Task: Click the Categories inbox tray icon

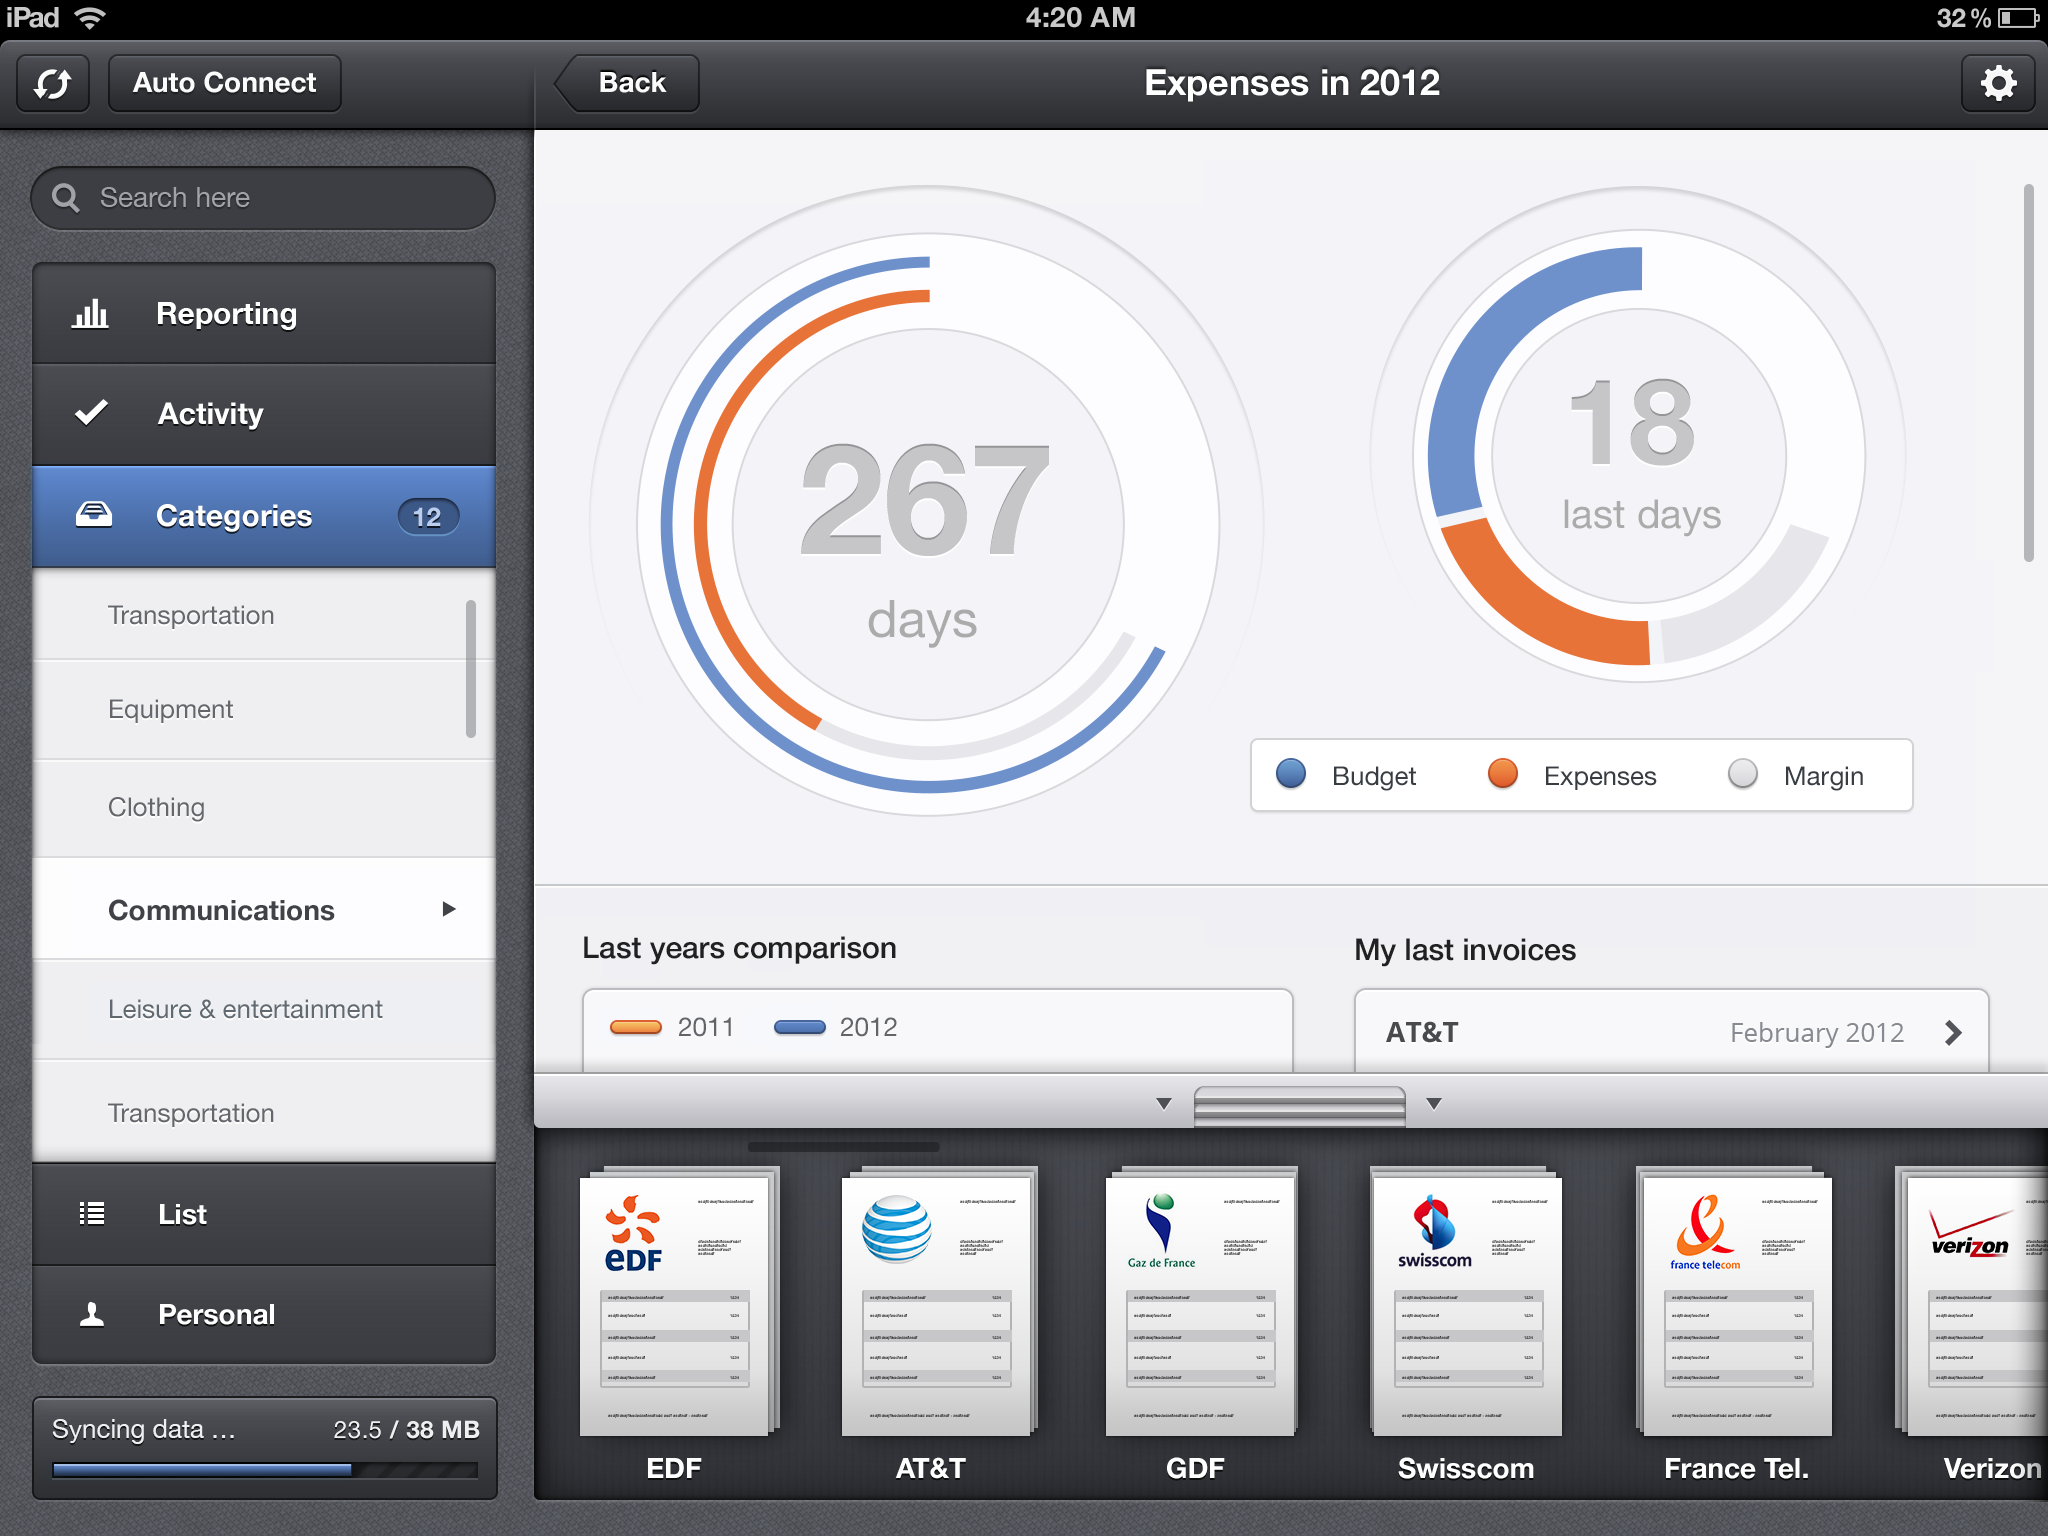Action: (94, 515)
